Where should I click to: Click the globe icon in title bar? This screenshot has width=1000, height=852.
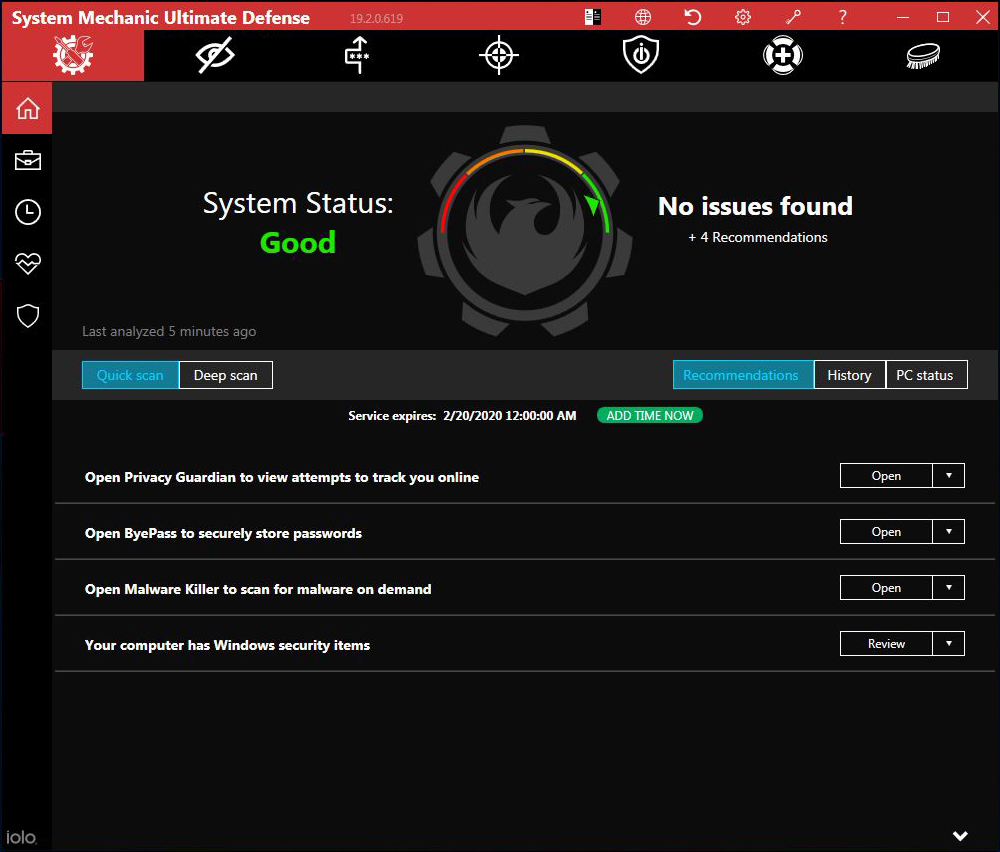pos(643,17)
